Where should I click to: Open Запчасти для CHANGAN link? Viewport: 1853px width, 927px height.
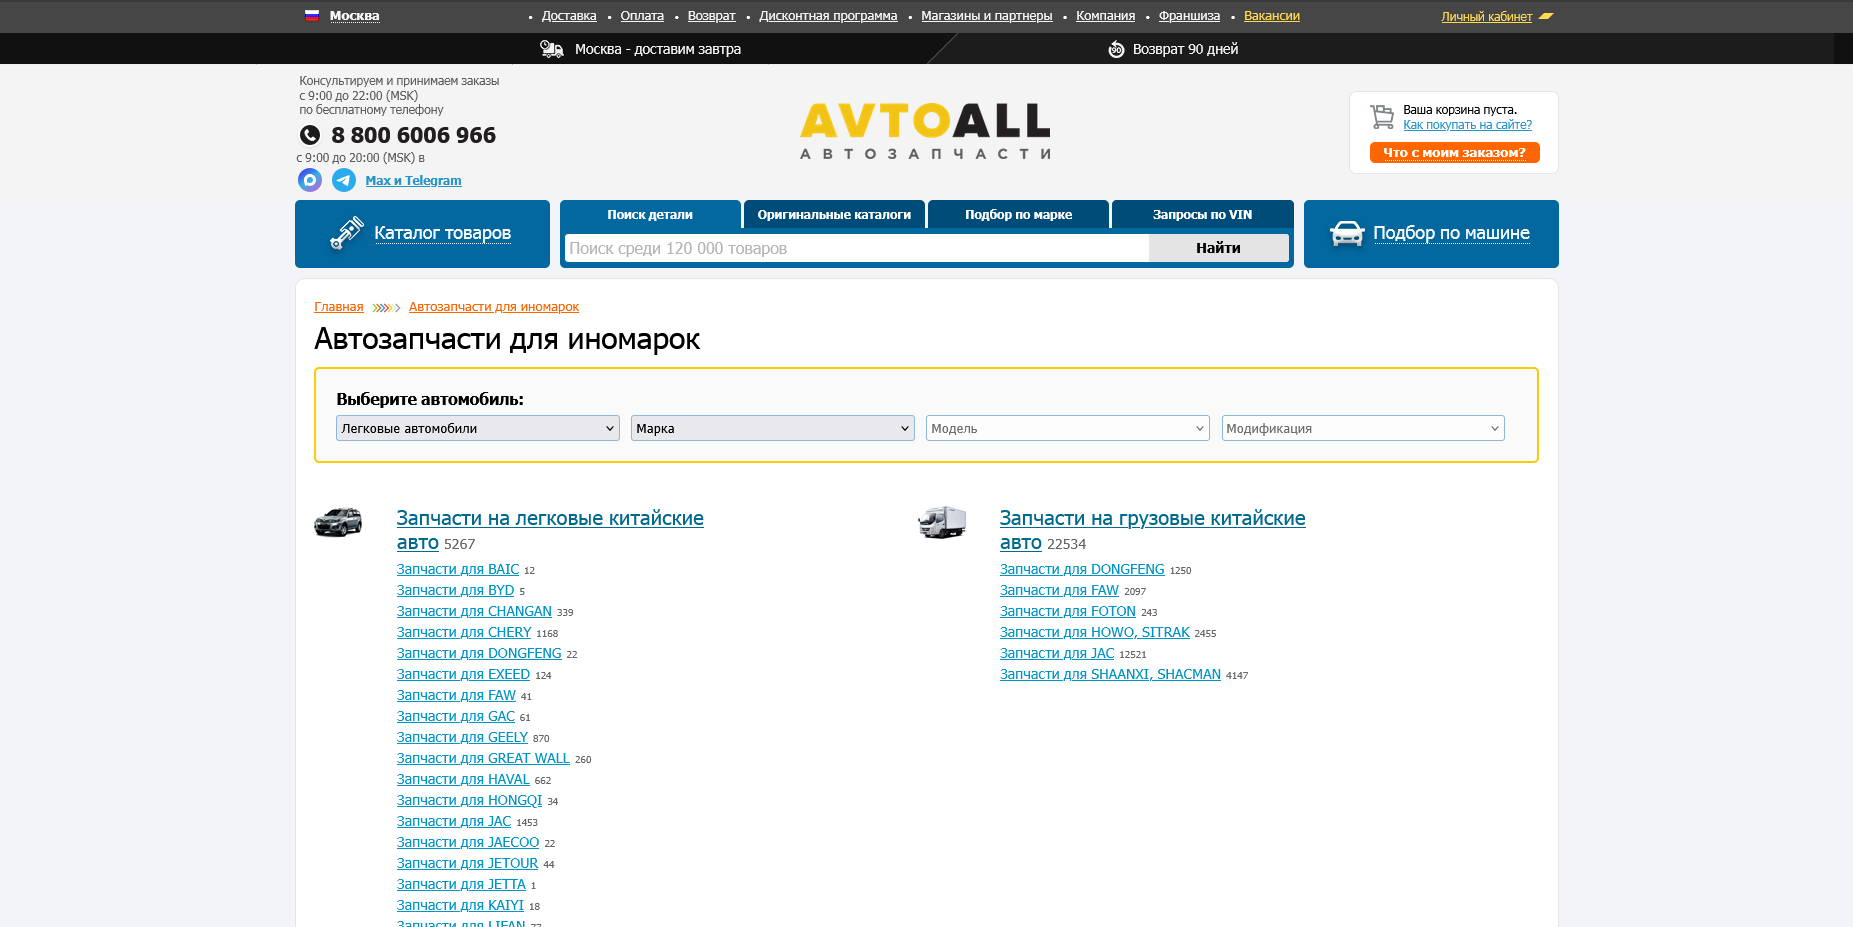pos(474,611)
